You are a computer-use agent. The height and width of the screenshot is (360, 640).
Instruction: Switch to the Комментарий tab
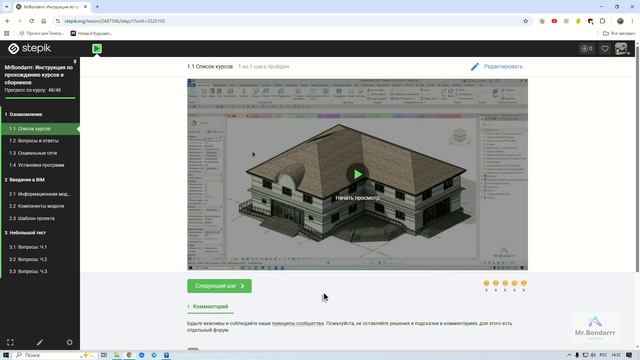coord(211,307)
